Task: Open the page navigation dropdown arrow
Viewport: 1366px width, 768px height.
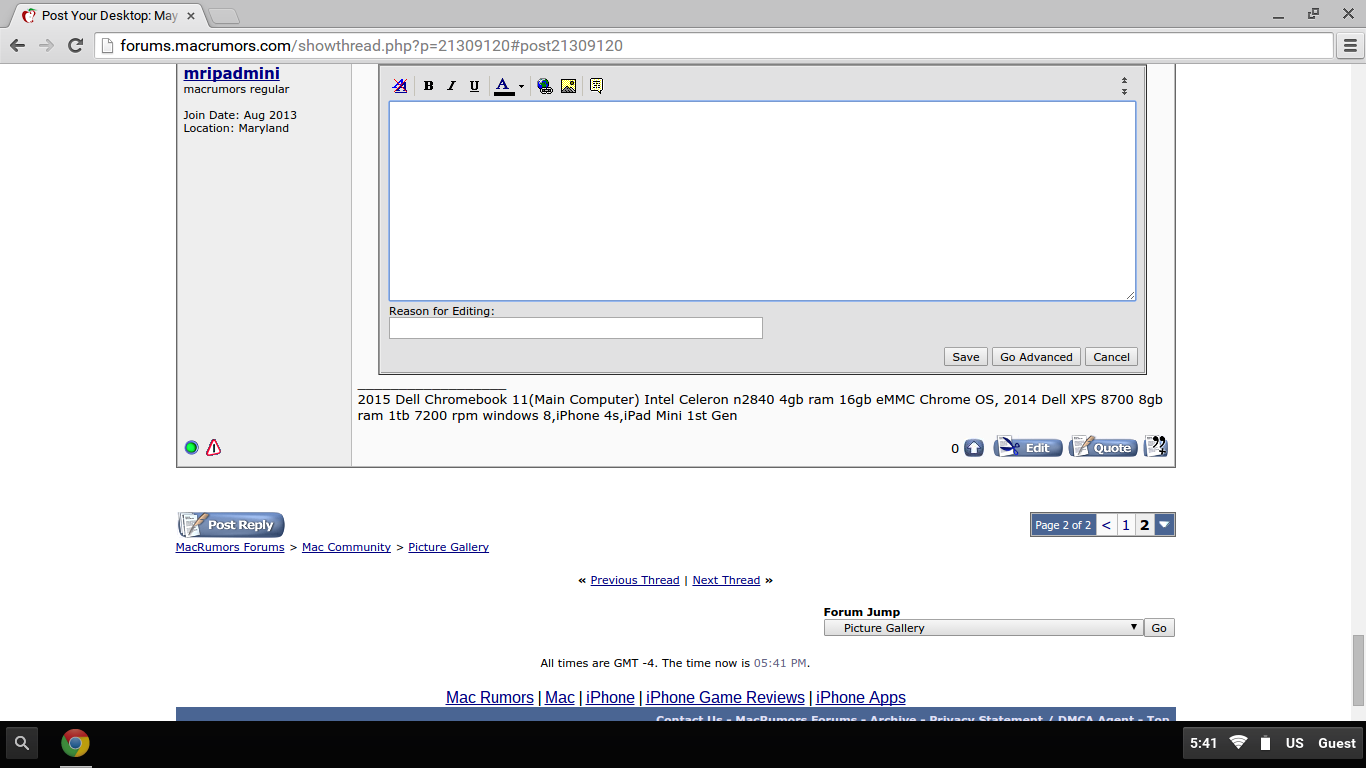Action: [1165, 525]
